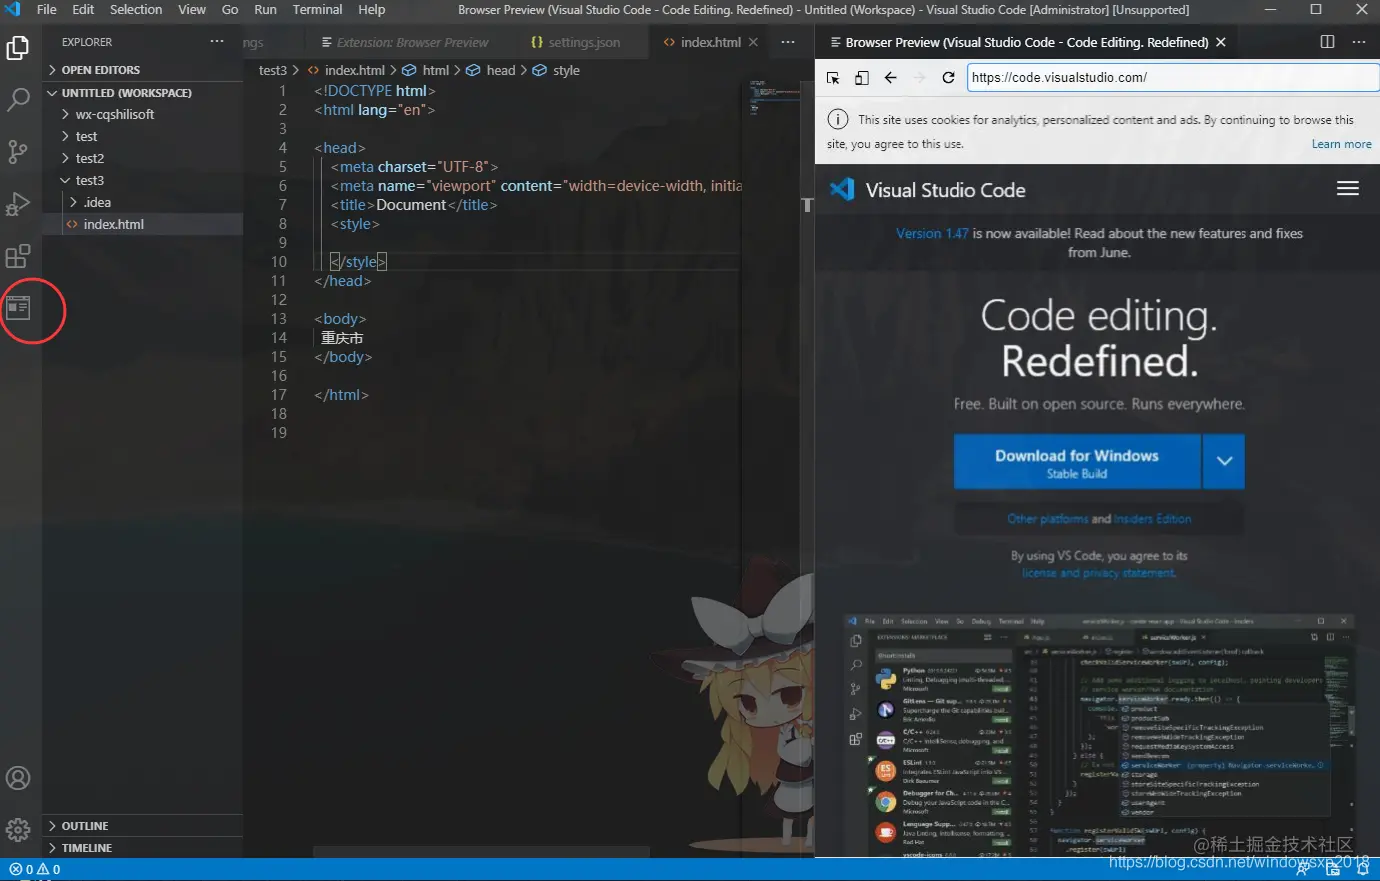Screen dimensions: 1380x881
Task: Open the Terminal menu
Action: 317,9
